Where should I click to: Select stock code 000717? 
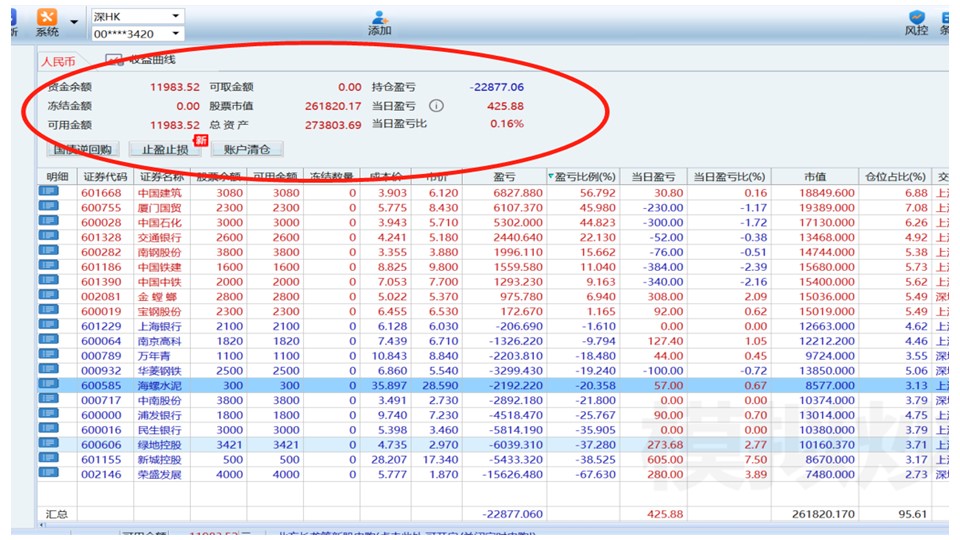pyautogui.click(x=101, y=400)
